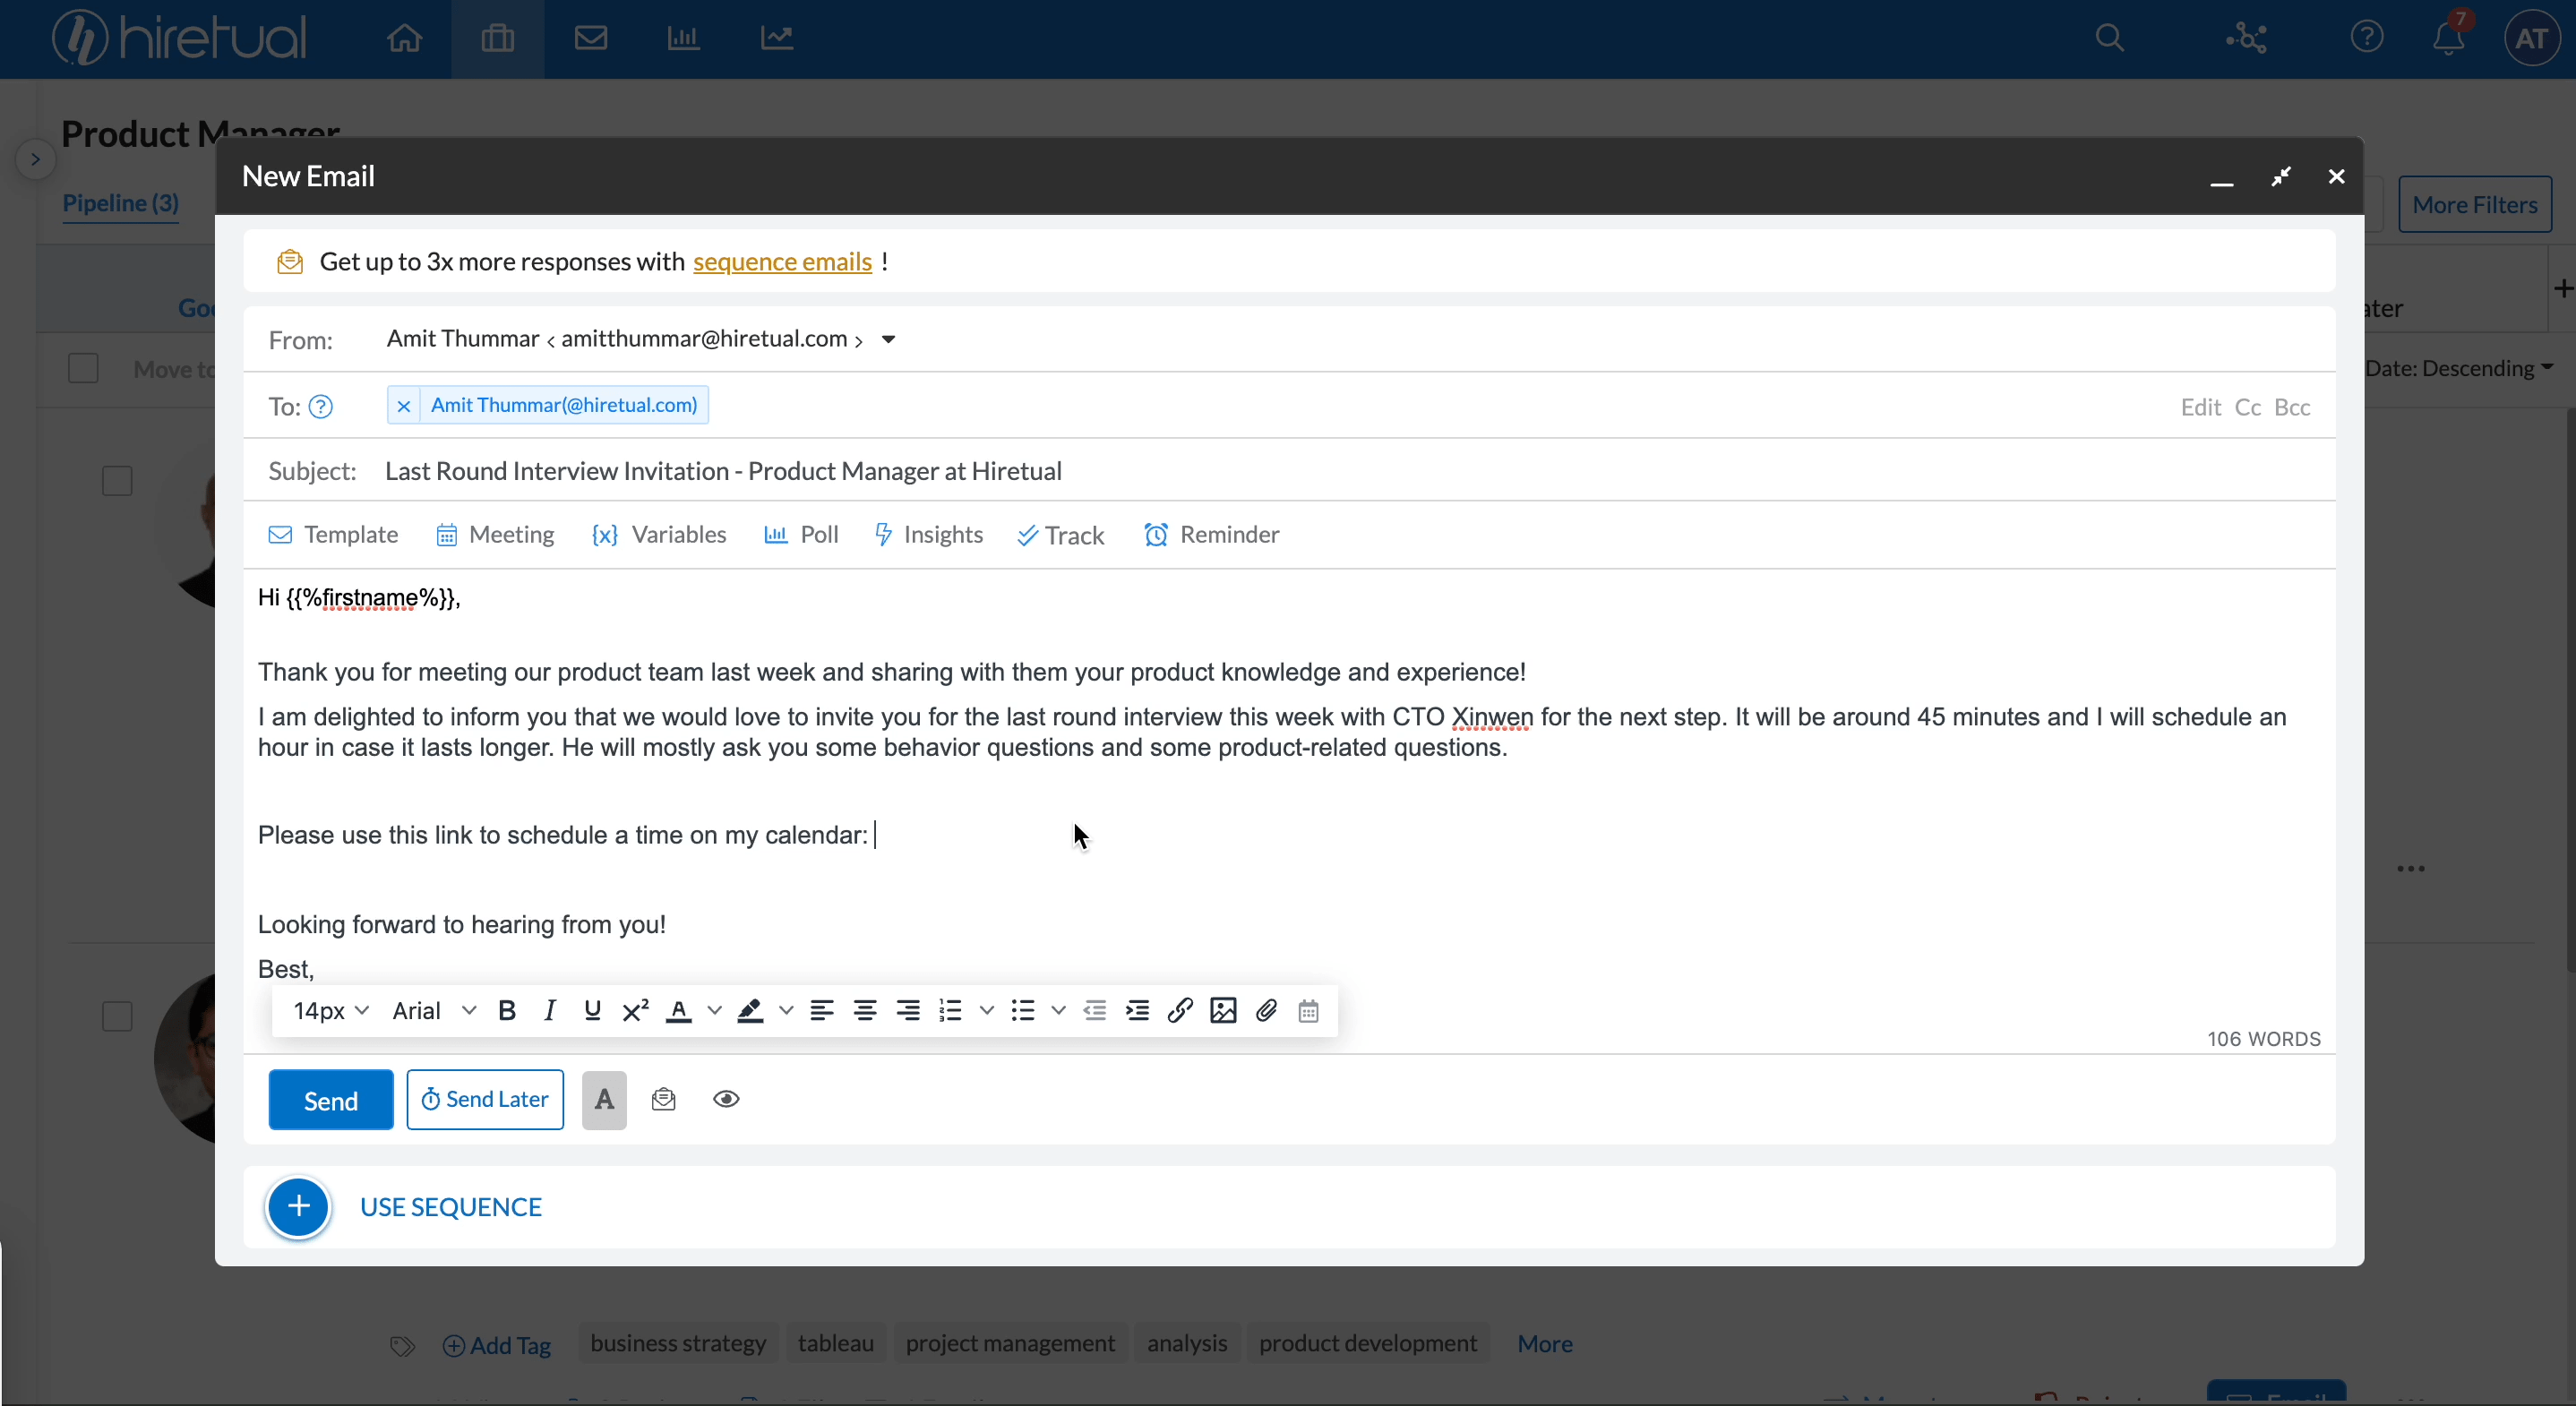Attach a file using the paperclip icon
The image size is (2576, 1406).
click(1266, 1010)
